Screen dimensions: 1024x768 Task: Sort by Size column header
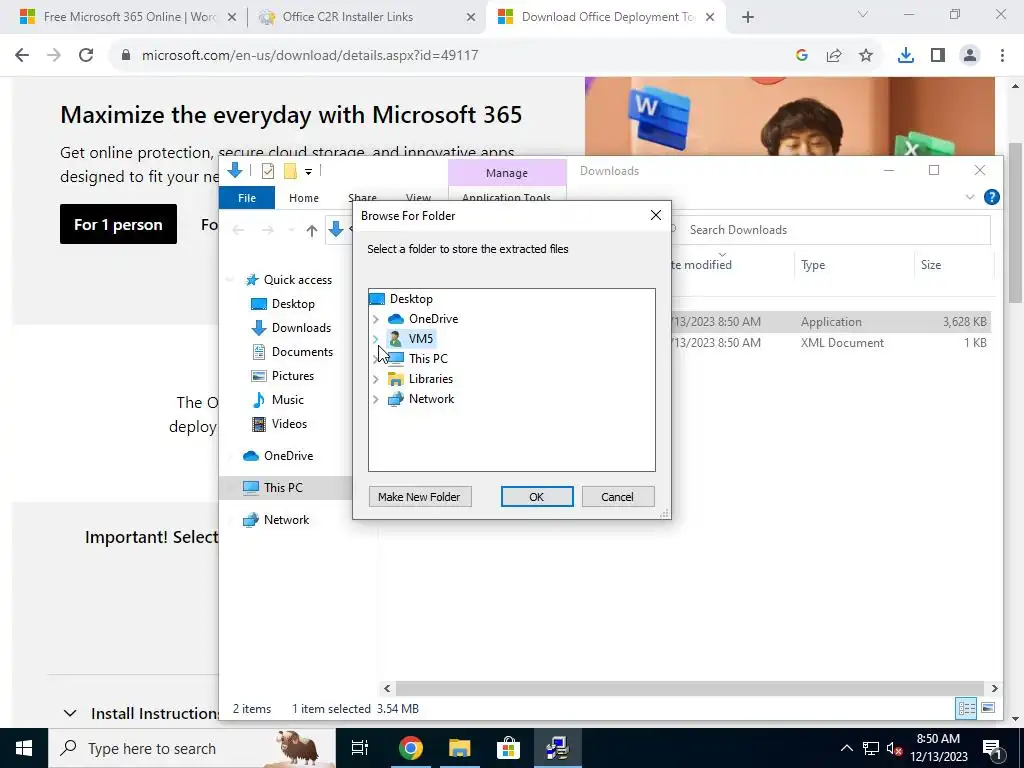coord(953,264)
